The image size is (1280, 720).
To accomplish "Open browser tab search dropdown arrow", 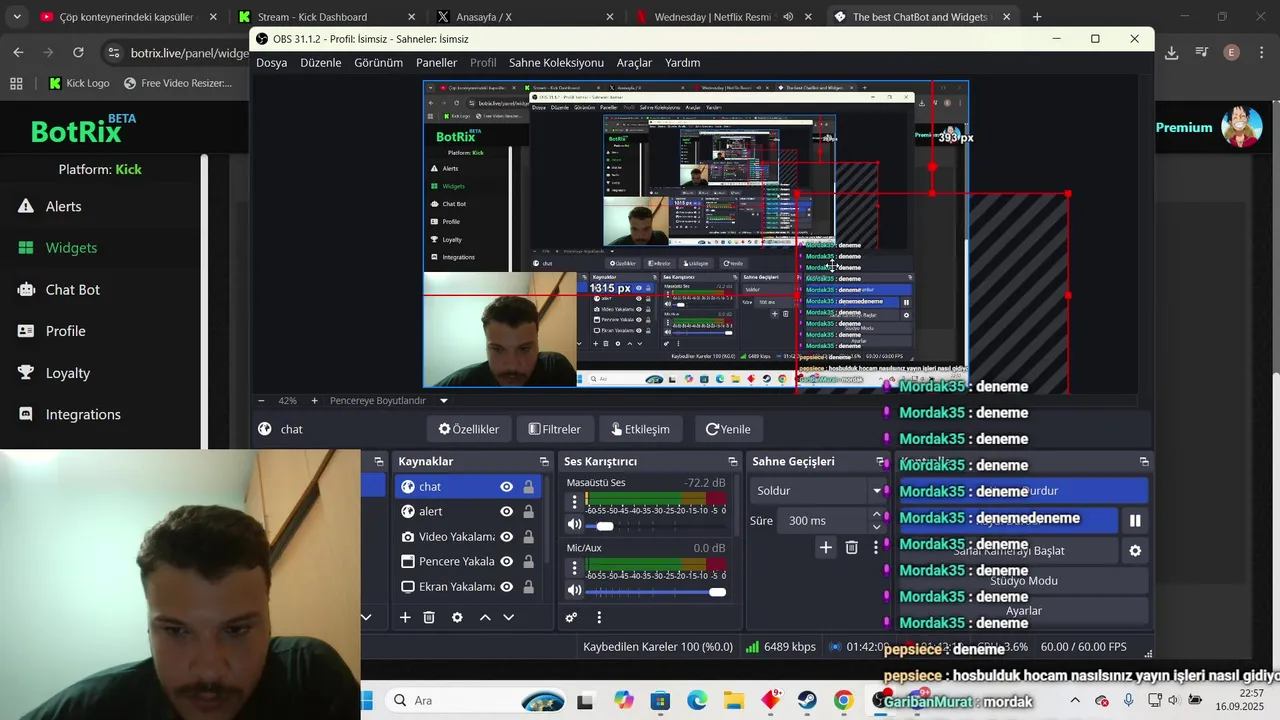I will click(18, 16).
